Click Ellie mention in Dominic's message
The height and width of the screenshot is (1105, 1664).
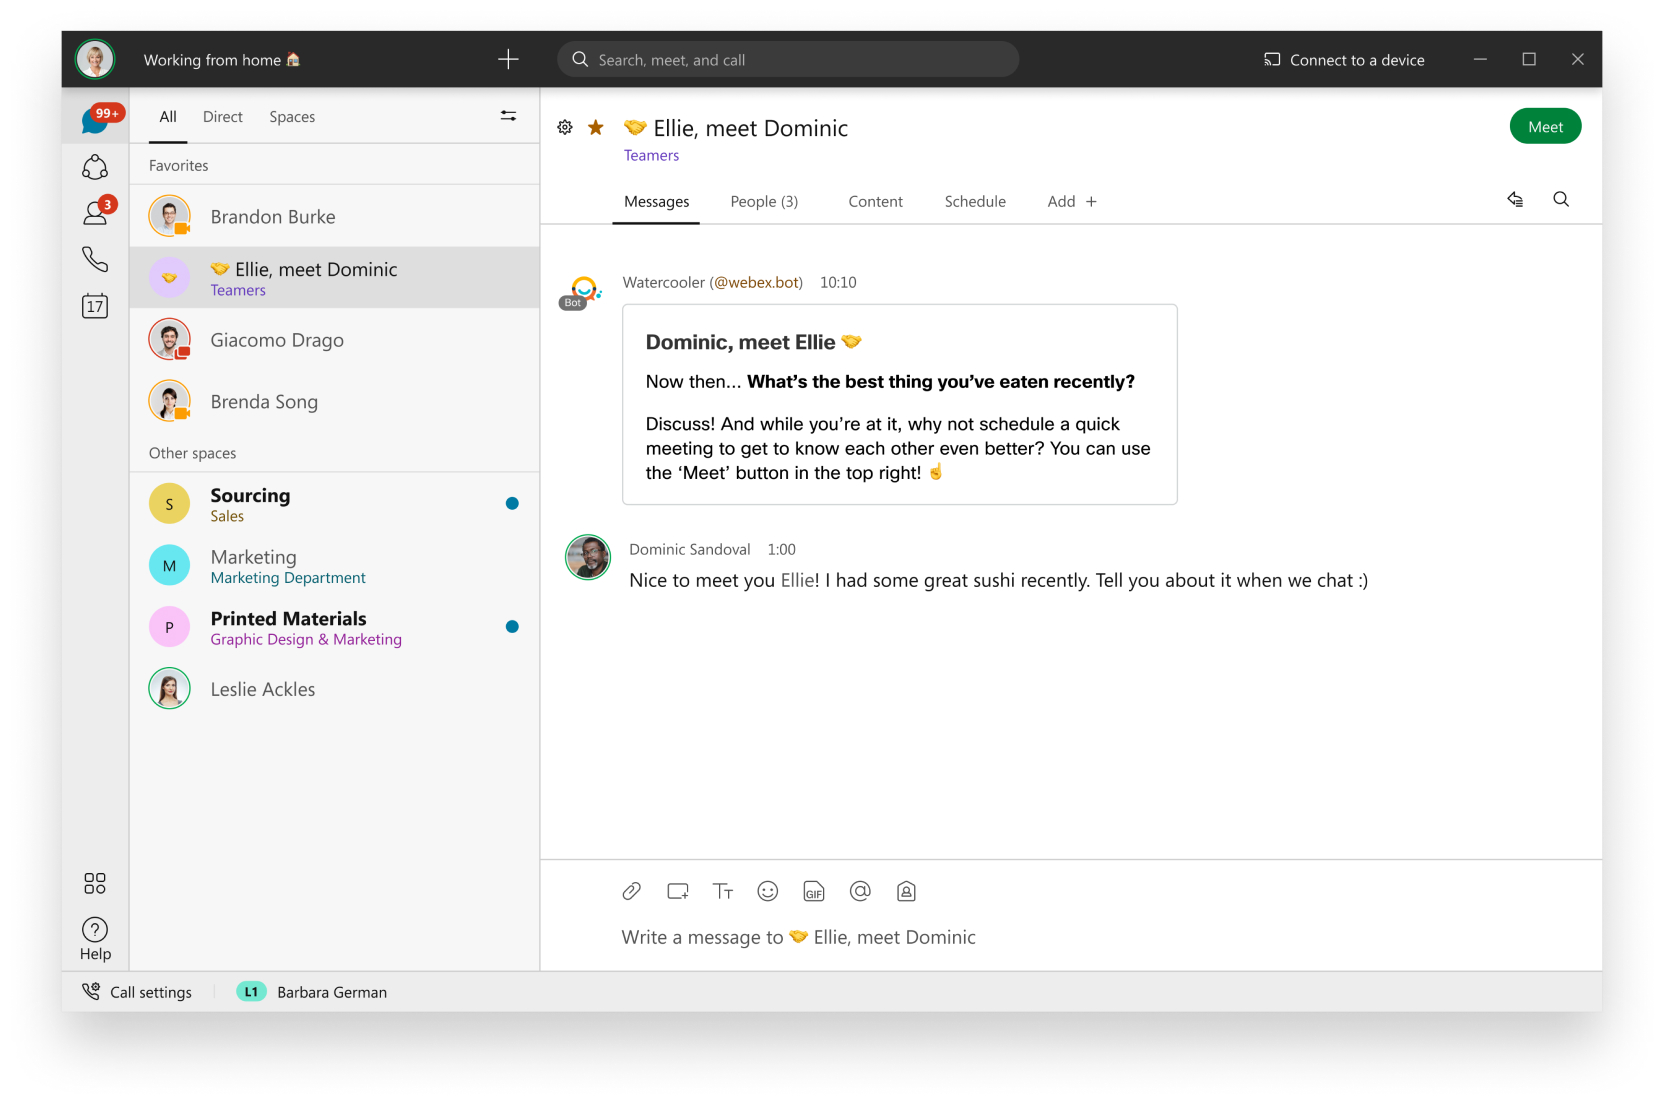(797, 581)
